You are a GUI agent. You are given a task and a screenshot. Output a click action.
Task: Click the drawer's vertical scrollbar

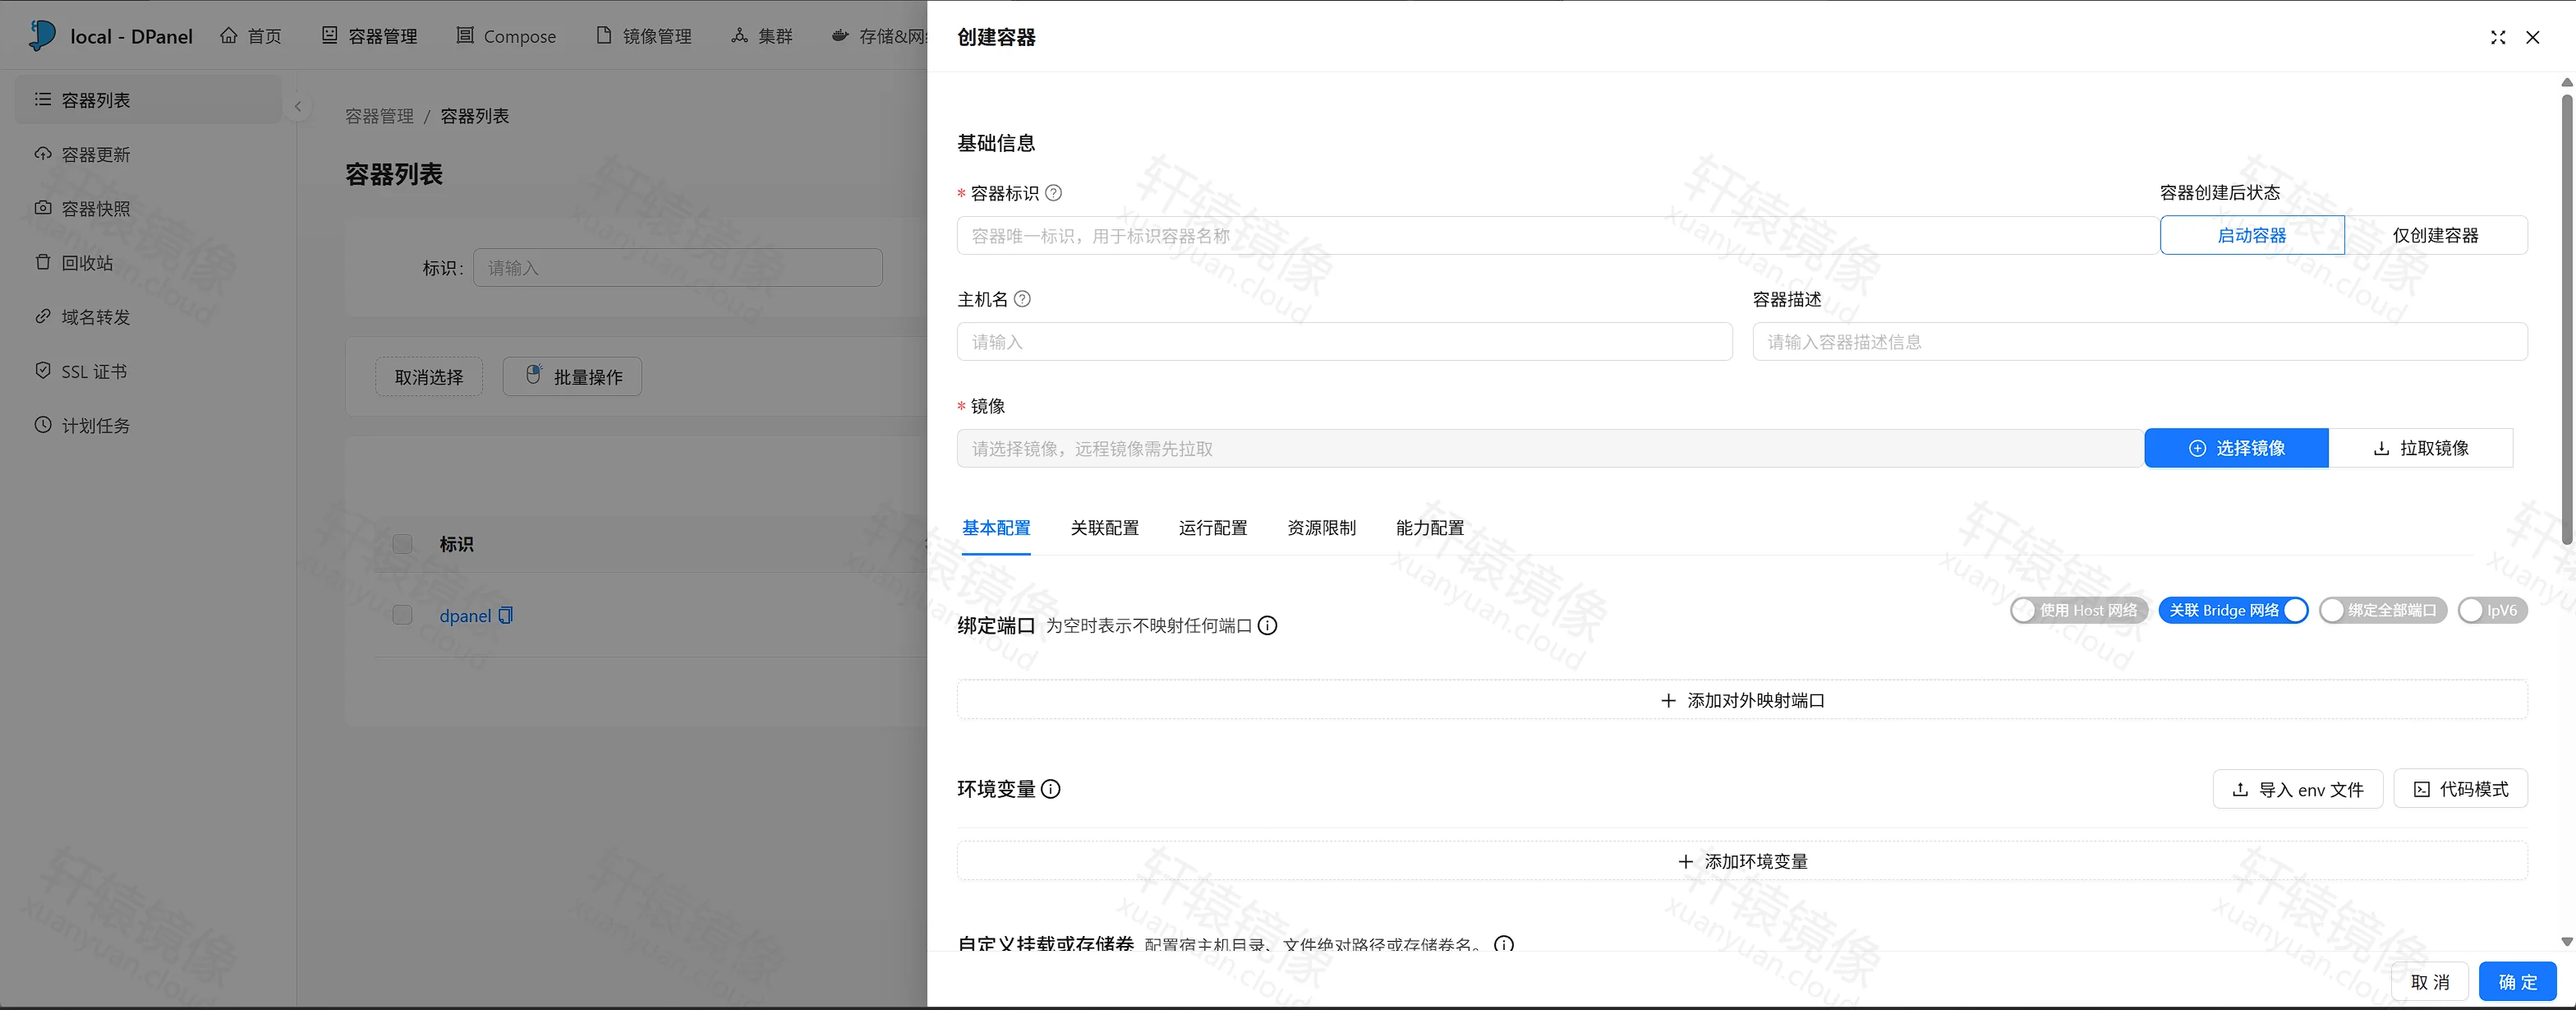tap(2567, 320)
